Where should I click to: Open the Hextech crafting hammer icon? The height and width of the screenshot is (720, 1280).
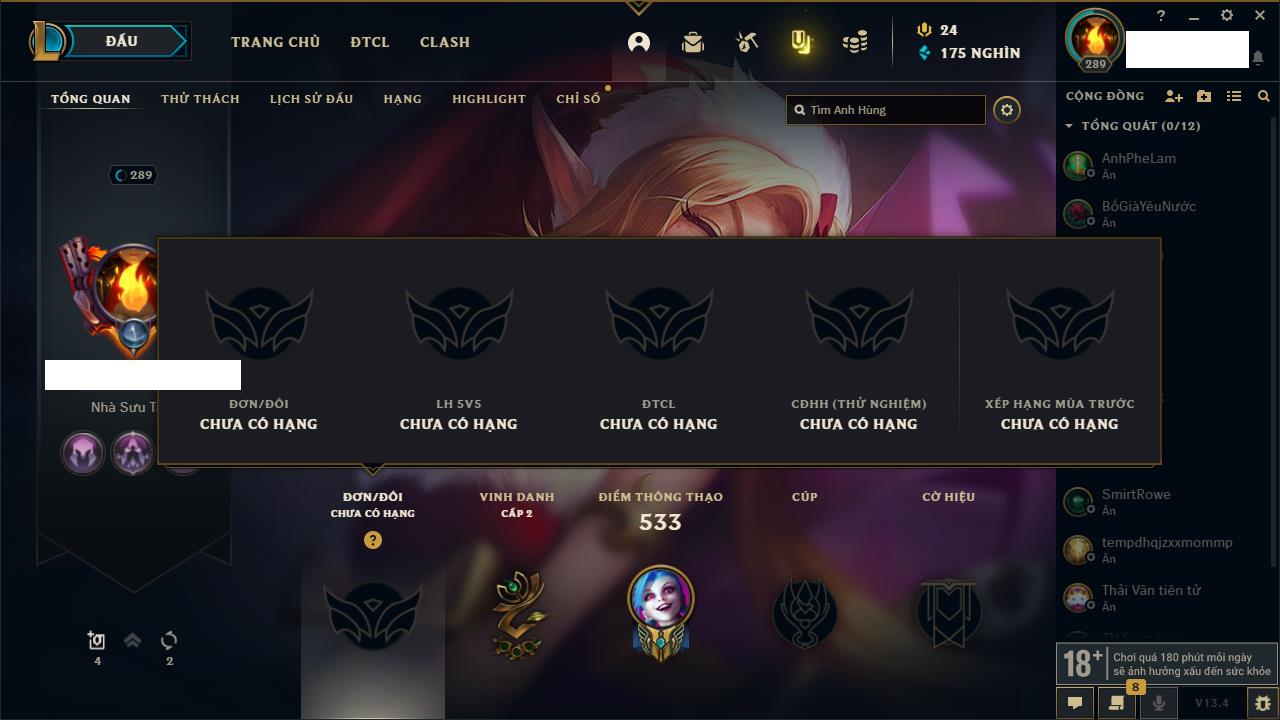coord(746,42)
